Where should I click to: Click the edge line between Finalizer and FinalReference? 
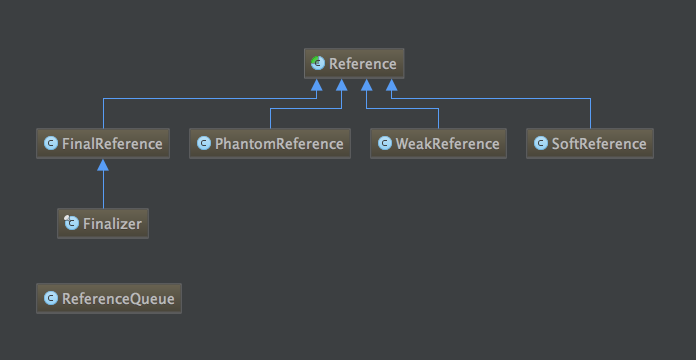tap(103, 190)
